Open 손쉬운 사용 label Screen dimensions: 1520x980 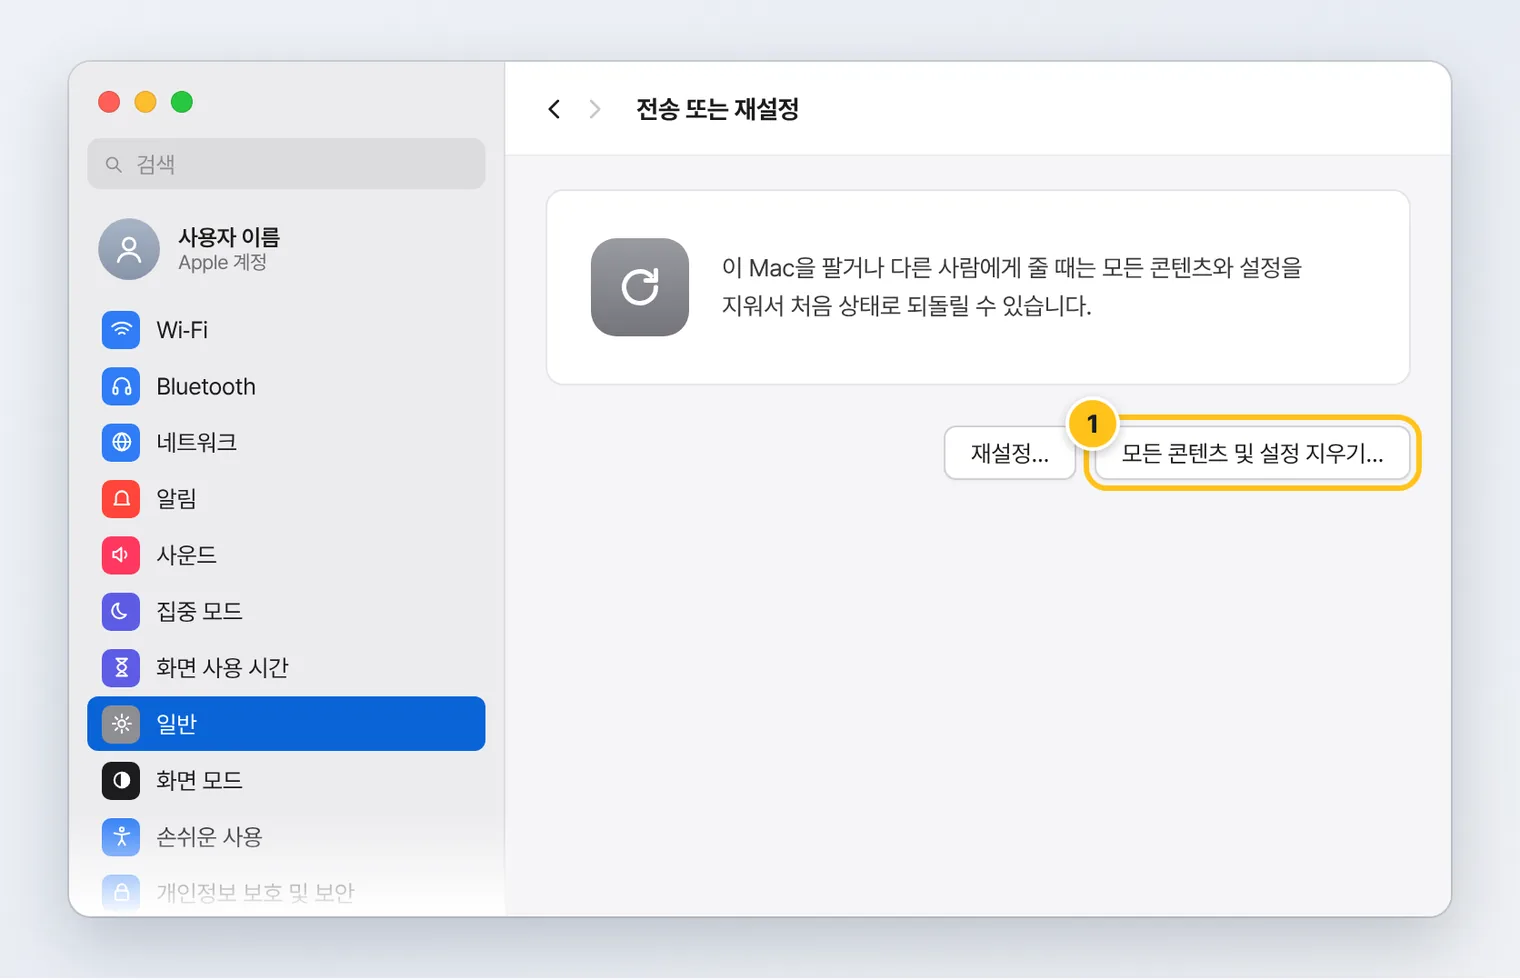coord(209,836)
